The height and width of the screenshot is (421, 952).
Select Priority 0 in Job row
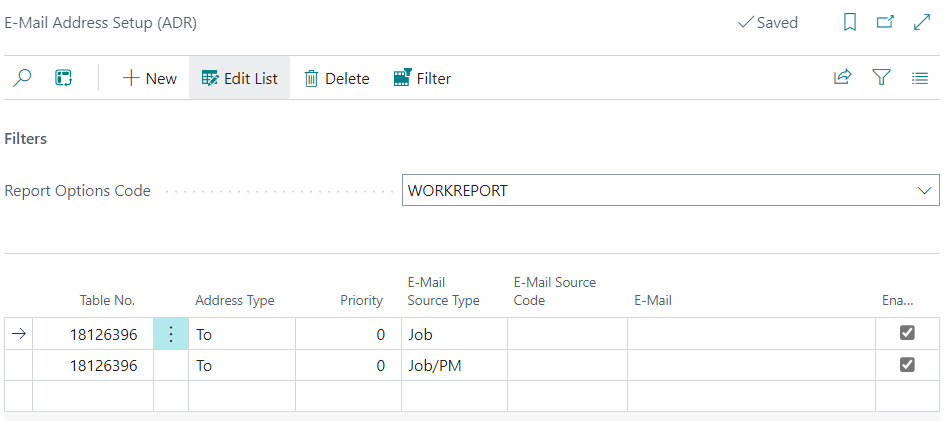[348, 334]
